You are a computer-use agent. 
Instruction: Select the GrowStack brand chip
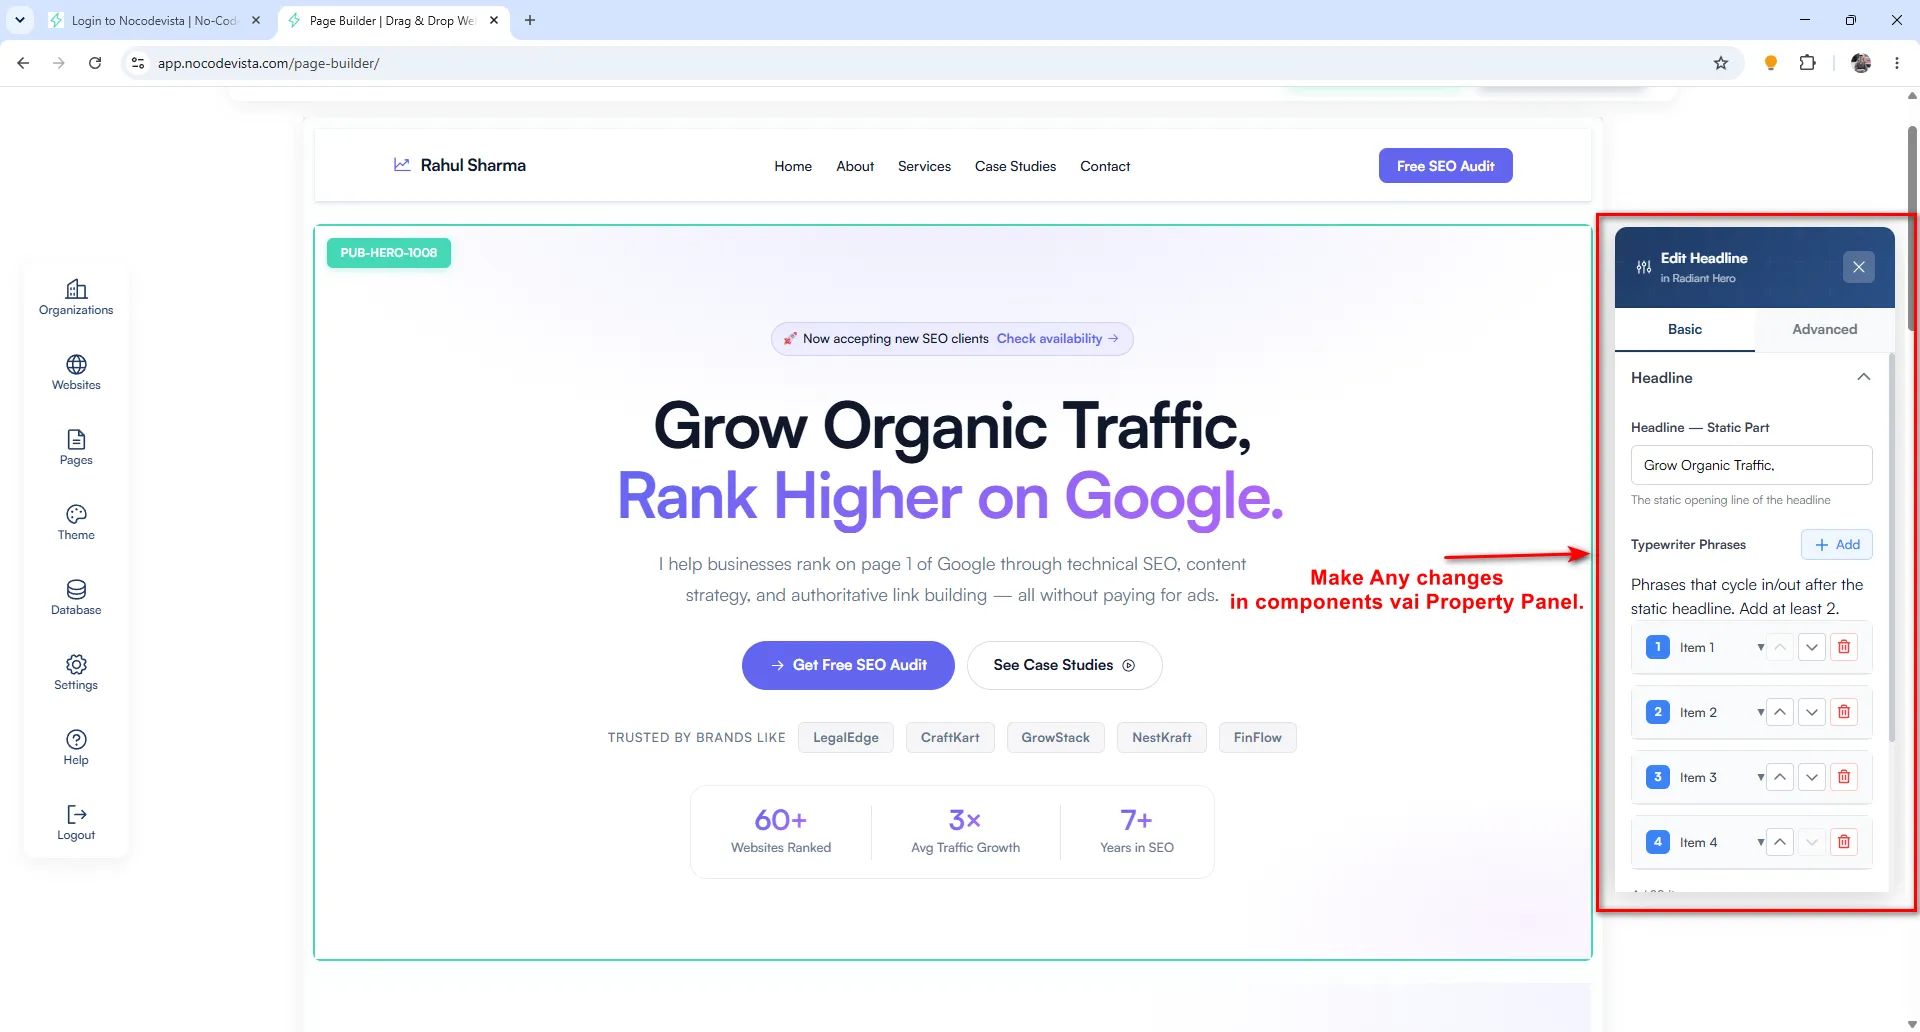(x=1055, y=738)
